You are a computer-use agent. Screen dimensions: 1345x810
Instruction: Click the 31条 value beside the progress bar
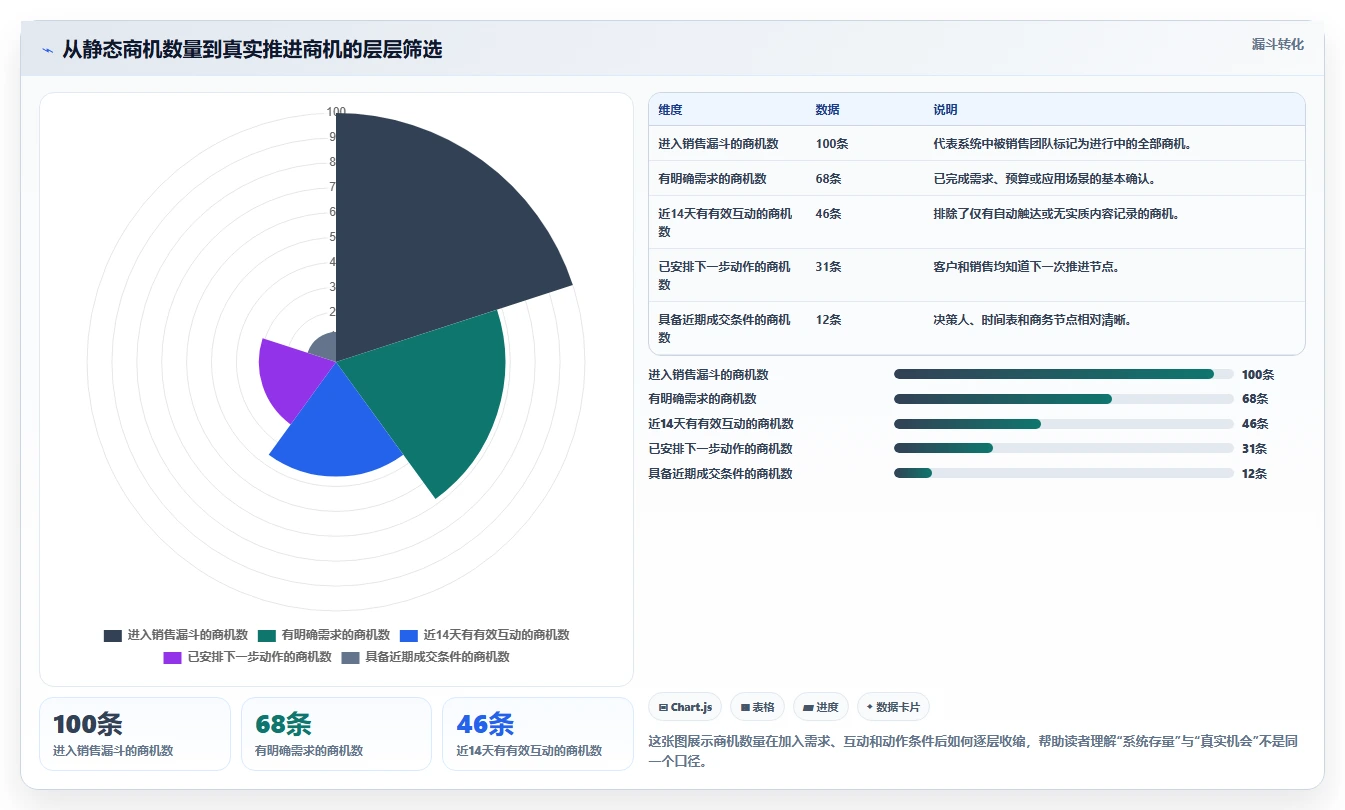point(1254,449)
